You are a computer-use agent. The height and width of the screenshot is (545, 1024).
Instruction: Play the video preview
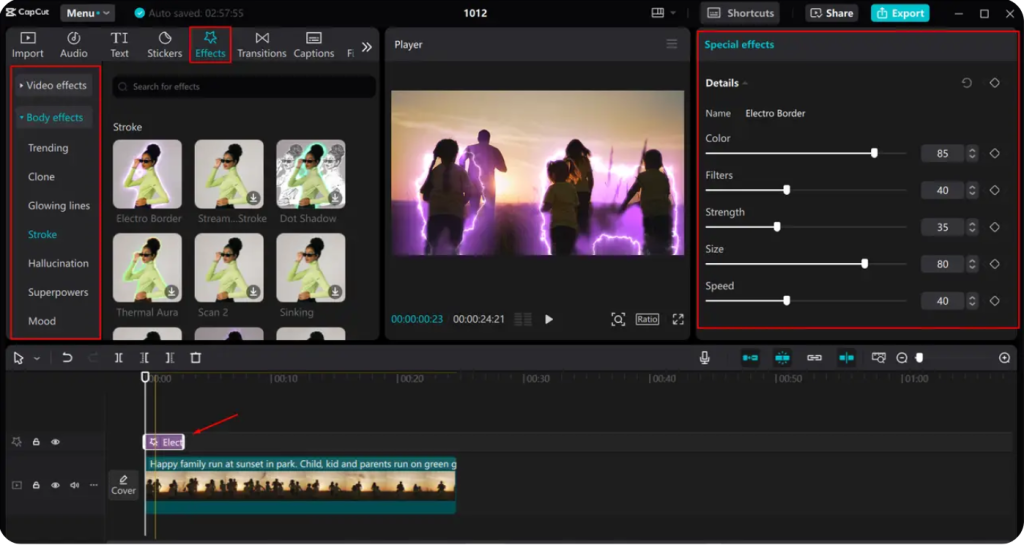click(549, 319)
